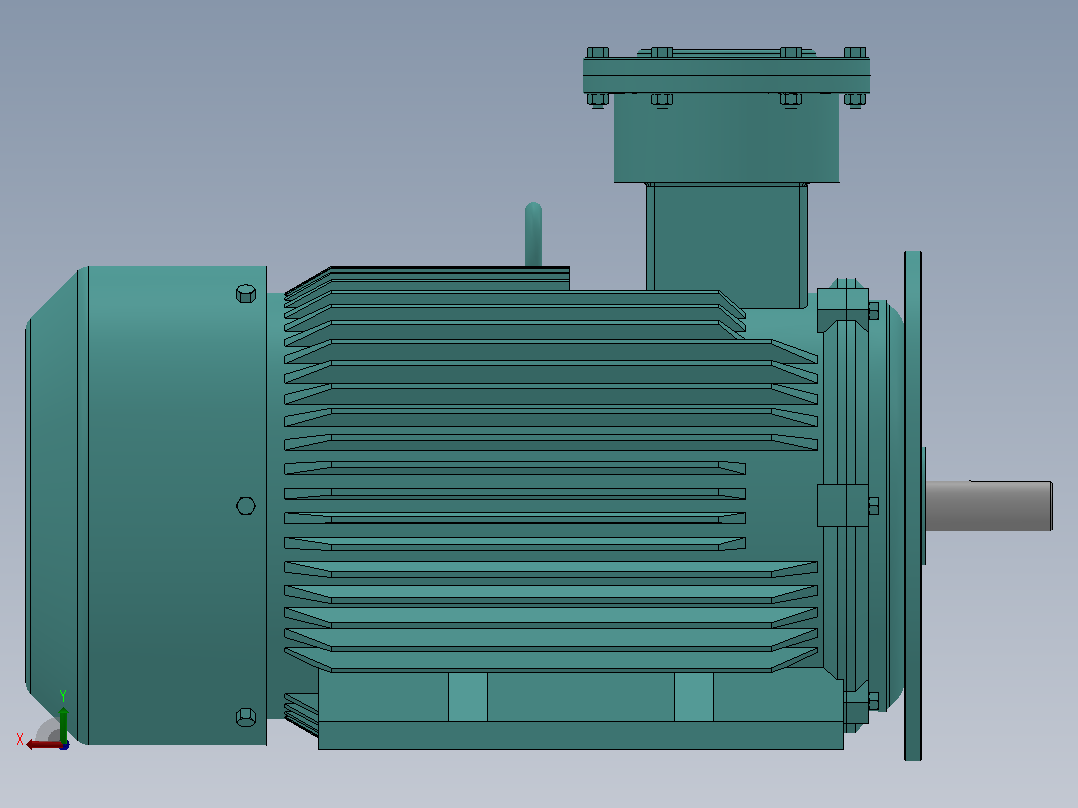This screenshot has height=808, width=1078.
Task: Click the blue Z axis dot at triad origin
Action: coord(65,745)
